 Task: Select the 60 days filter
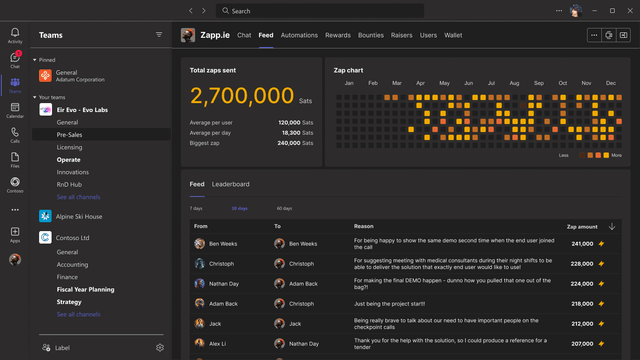tap(284, 209)
